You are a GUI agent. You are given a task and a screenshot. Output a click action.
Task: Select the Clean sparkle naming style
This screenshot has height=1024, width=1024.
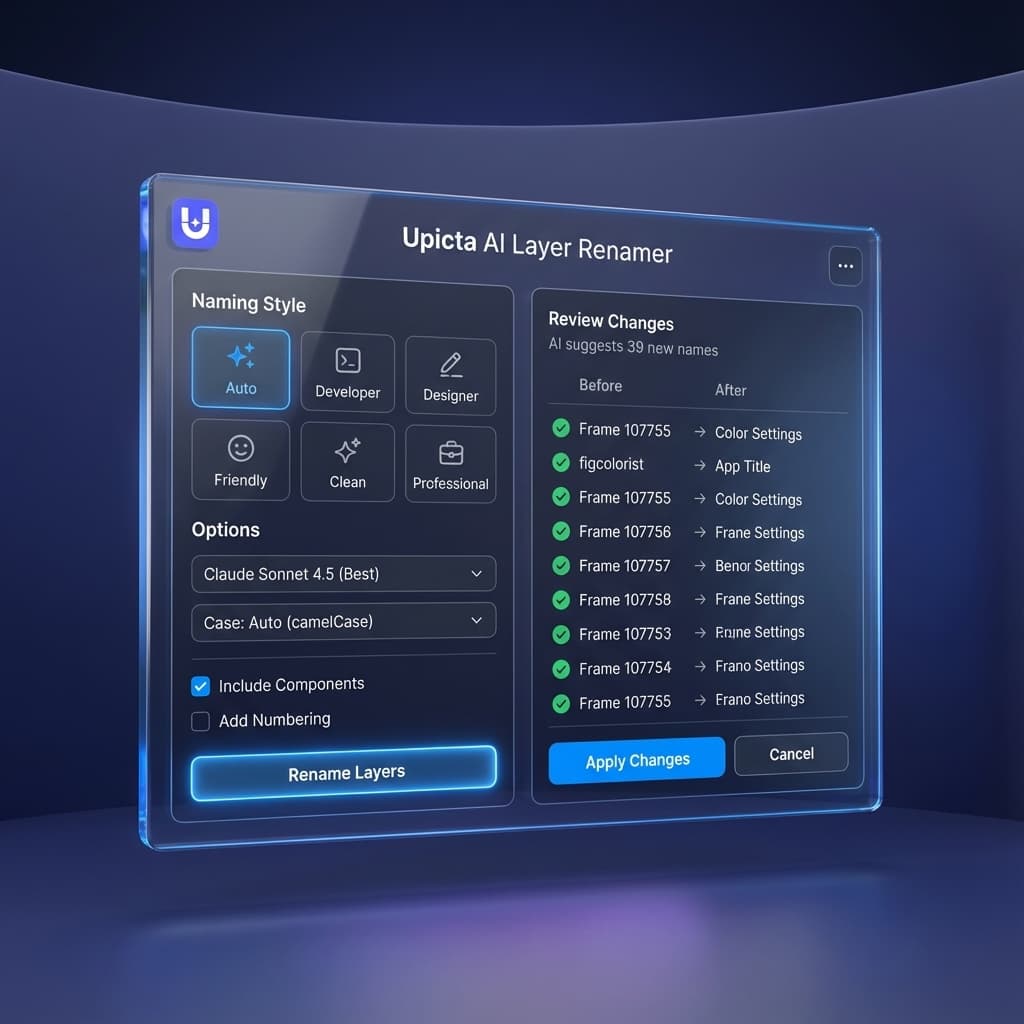[x=347, y=462]
